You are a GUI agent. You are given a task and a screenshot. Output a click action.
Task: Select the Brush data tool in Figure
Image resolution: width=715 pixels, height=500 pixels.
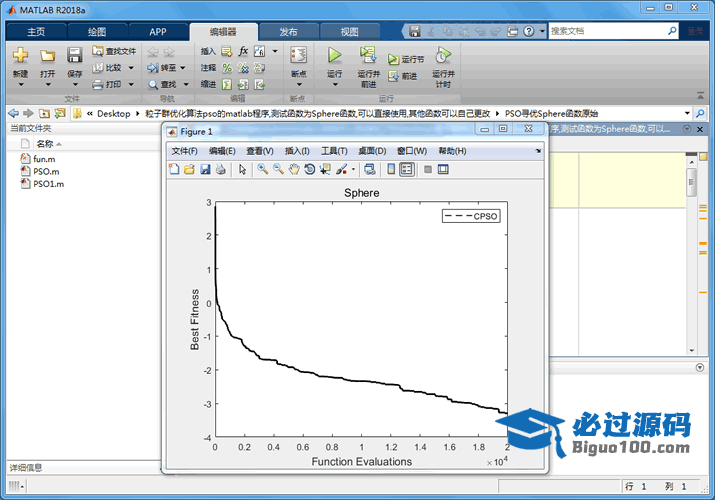point(342,170)
